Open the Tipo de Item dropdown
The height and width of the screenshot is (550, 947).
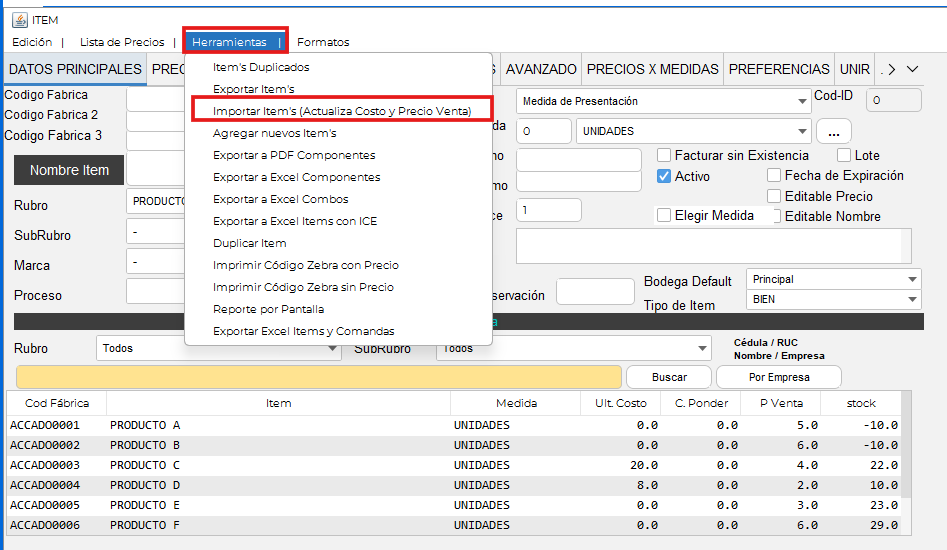pyautogui.click(x=834, y=300)
